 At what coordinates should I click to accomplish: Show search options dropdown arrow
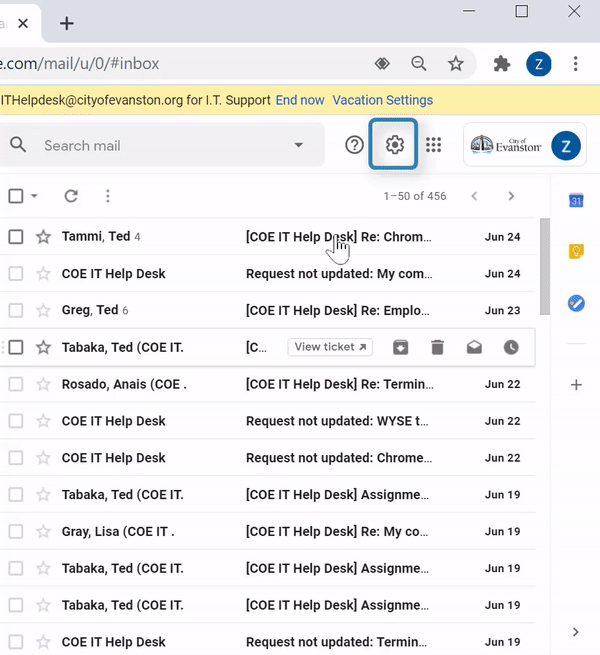coord(298,145)
